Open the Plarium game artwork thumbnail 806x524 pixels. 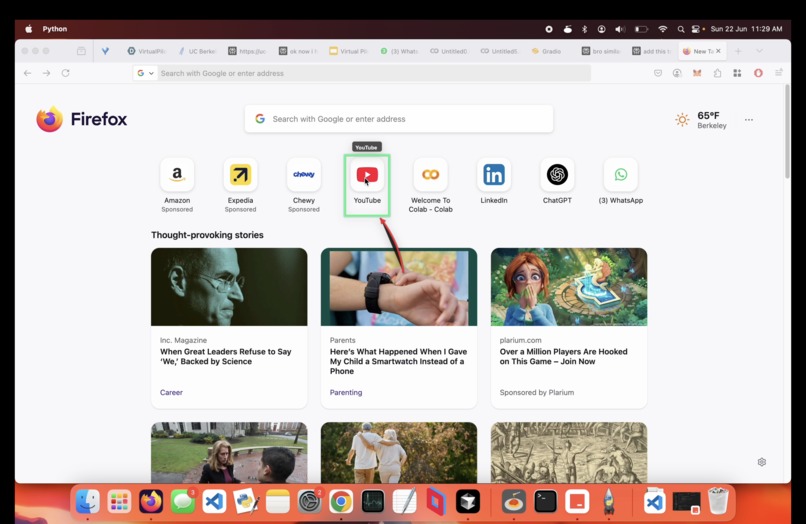[569, 287]
